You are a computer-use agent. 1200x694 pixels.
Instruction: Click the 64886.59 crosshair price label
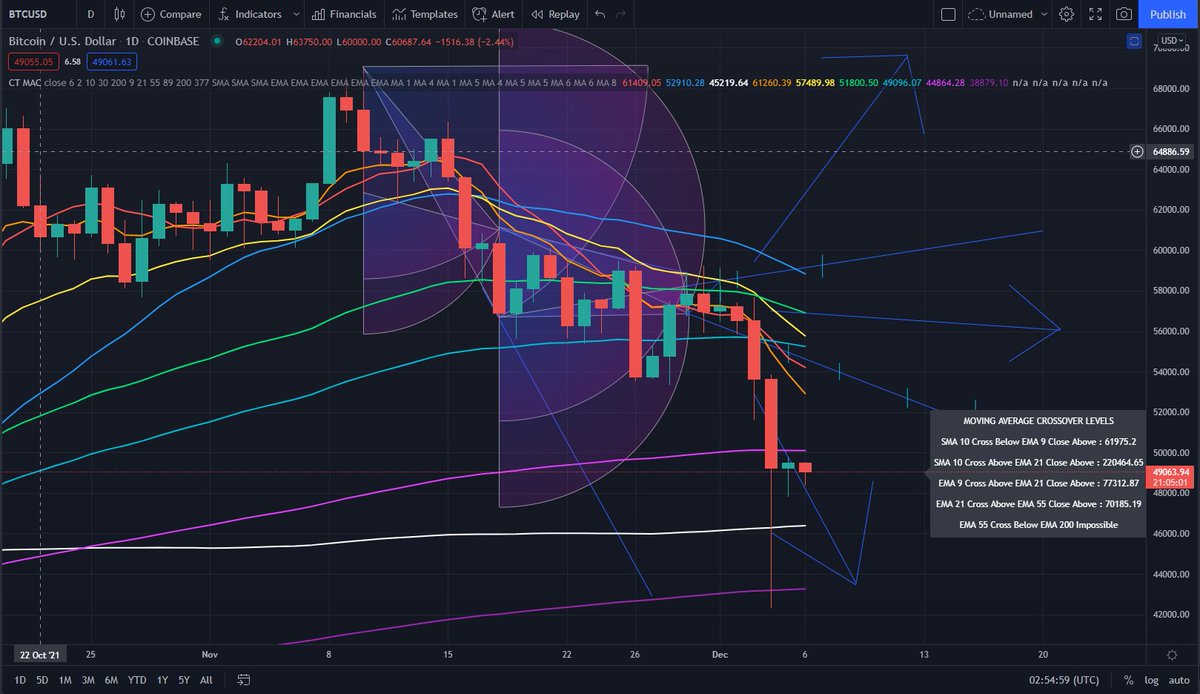click(x=1170, y=152)
